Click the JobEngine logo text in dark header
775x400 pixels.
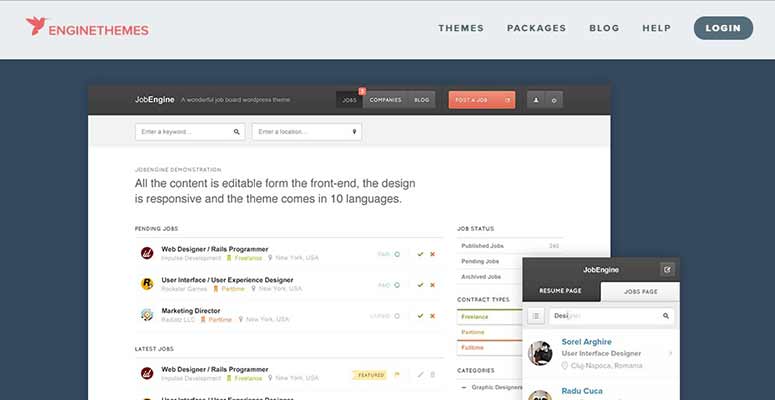point(155,100)
